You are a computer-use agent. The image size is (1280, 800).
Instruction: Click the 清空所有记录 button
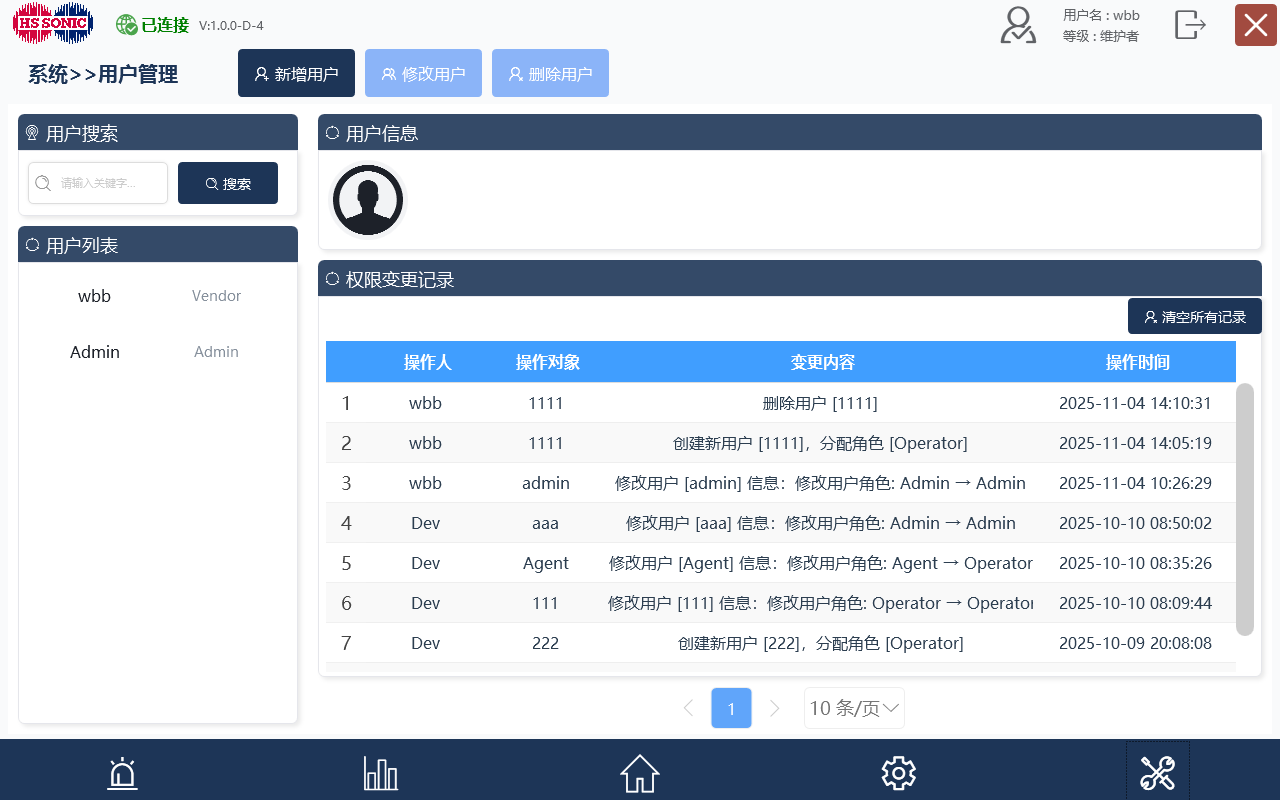tap(1195, 315)
